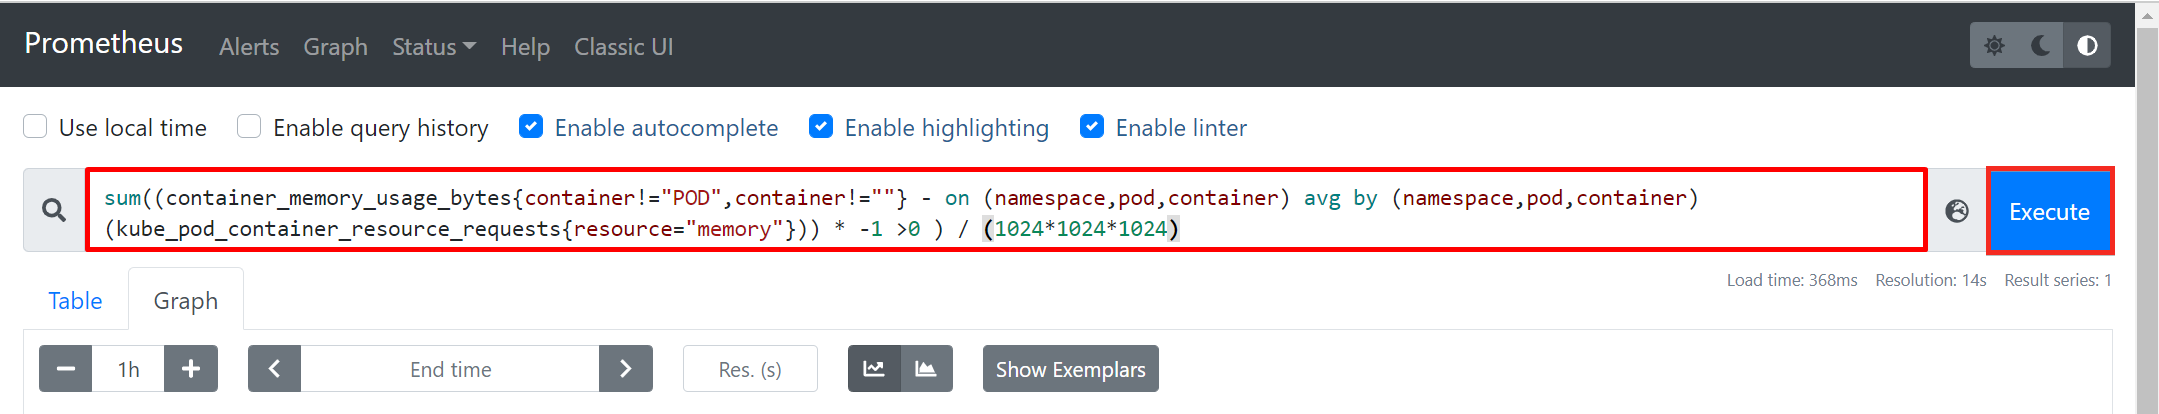2159x414 pixels.
Task: Decrease the time range with minus button
Action: 66,369
